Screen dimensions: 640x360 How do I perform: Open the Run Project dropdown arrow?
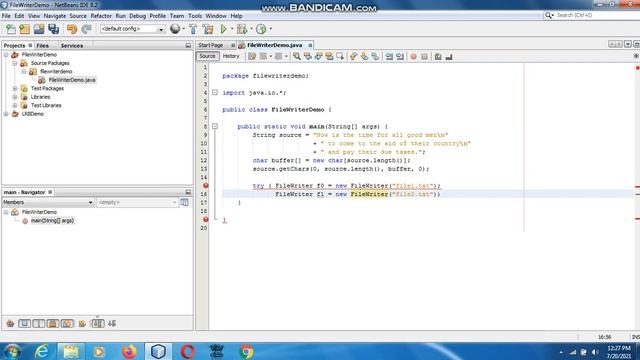pyautogui.click(x=232, y=29)
